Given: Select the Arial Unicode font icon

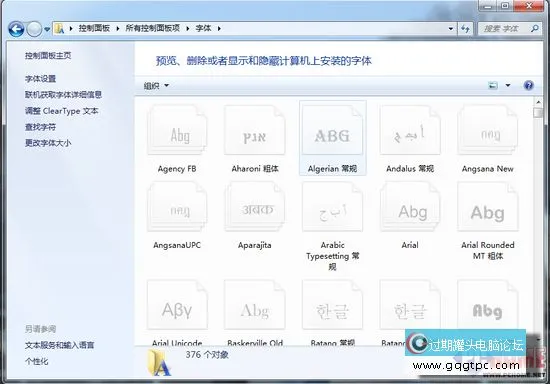Looking at the screenshot, I should coord(177,305).
